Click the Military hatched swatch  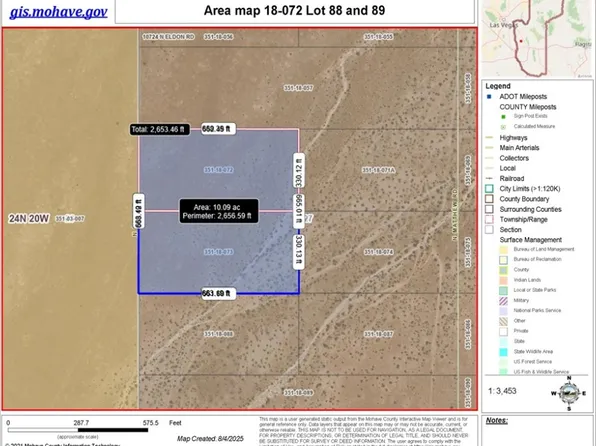pyautogui.click(x=503, y=301)
